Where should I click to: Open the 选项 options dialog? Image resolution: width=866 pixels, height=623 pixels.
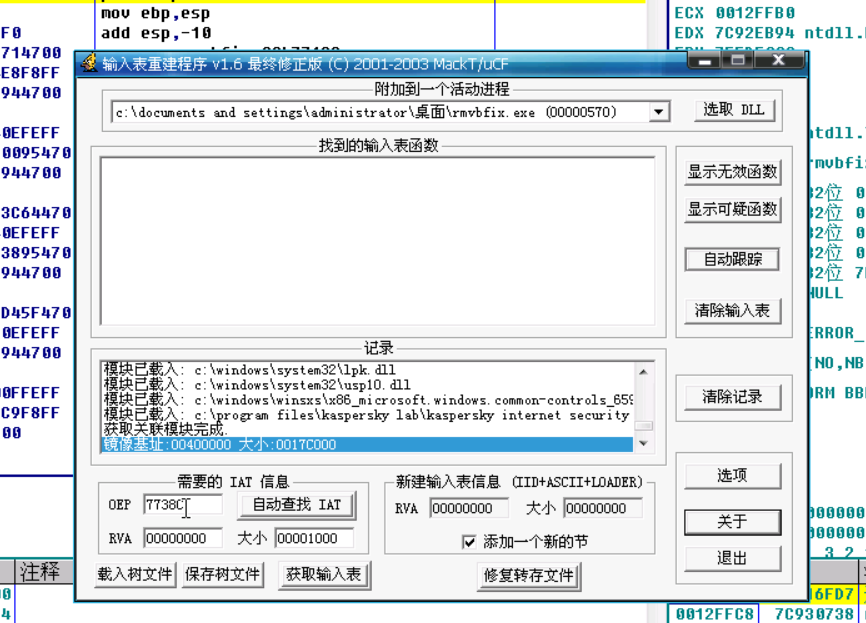732,475
